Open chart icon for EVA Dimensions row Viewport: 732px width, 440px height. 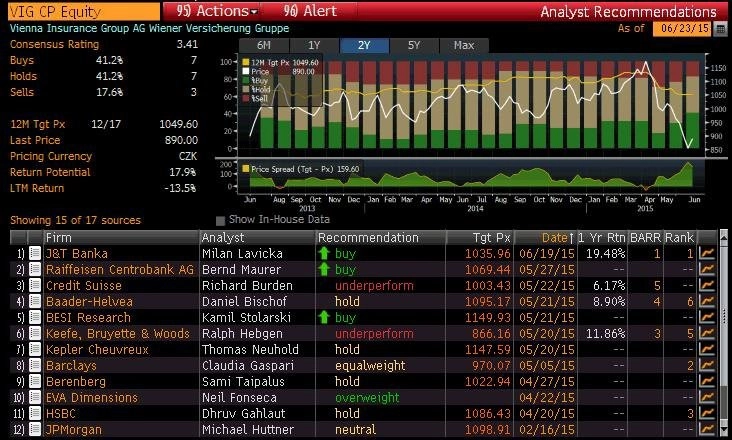(707, 398)
